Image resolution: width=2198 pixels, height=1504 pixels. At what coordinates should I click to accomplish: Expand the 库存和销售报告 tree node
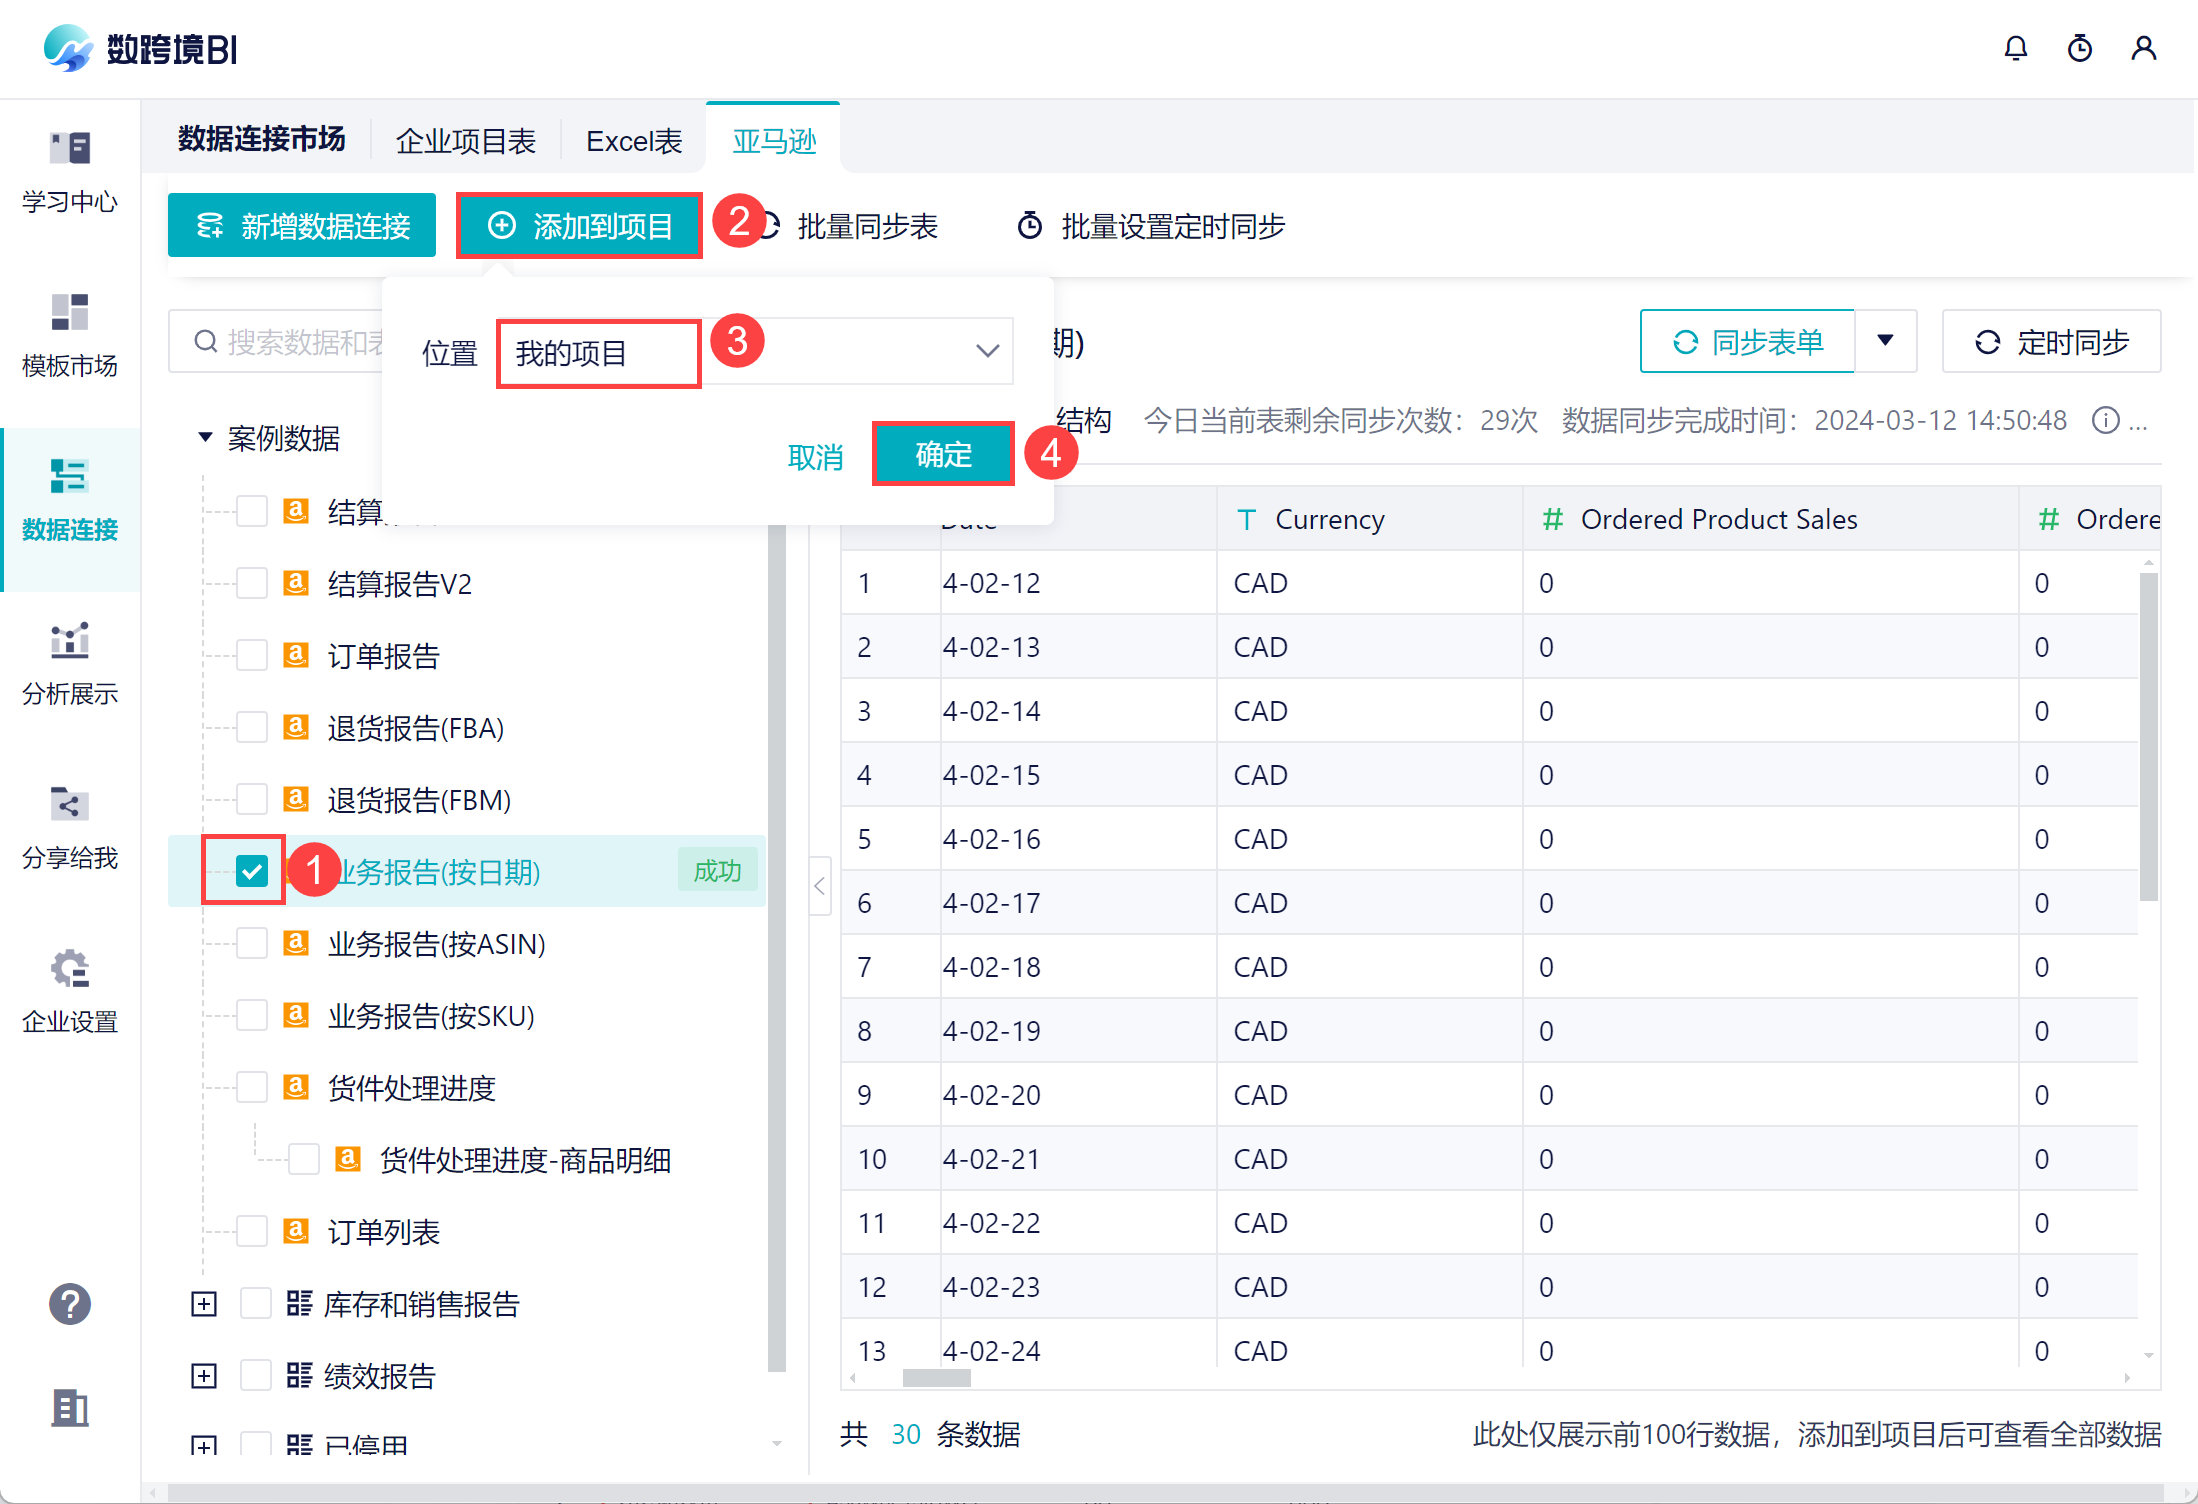coord(204,1304)
